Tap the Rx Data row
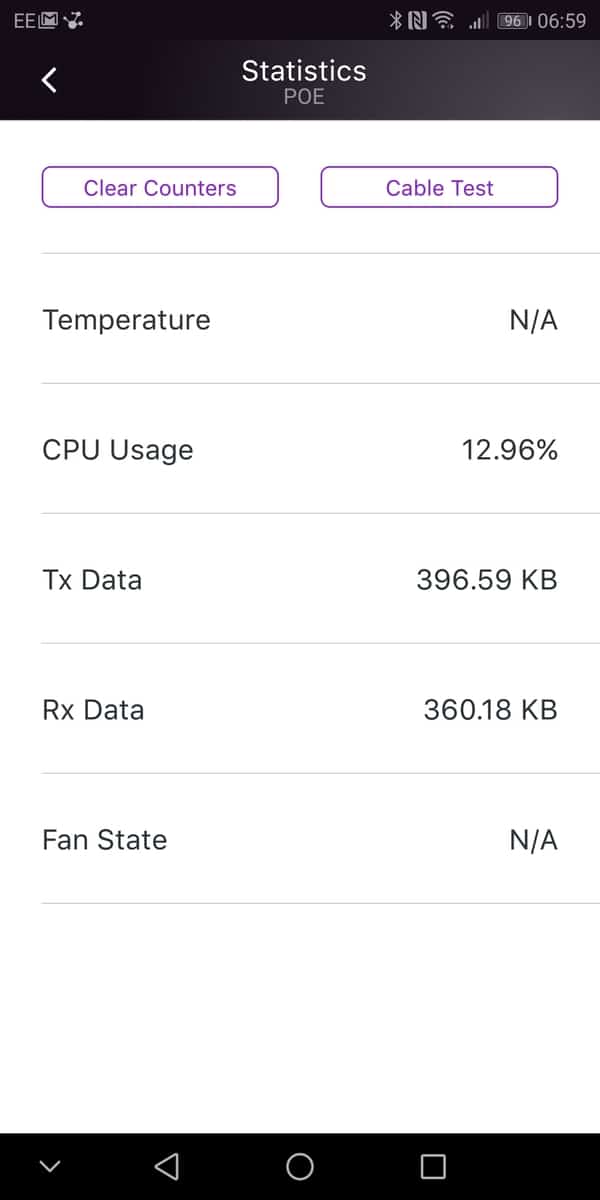This screenshot has width=600, height=1200. coord(300,710)
